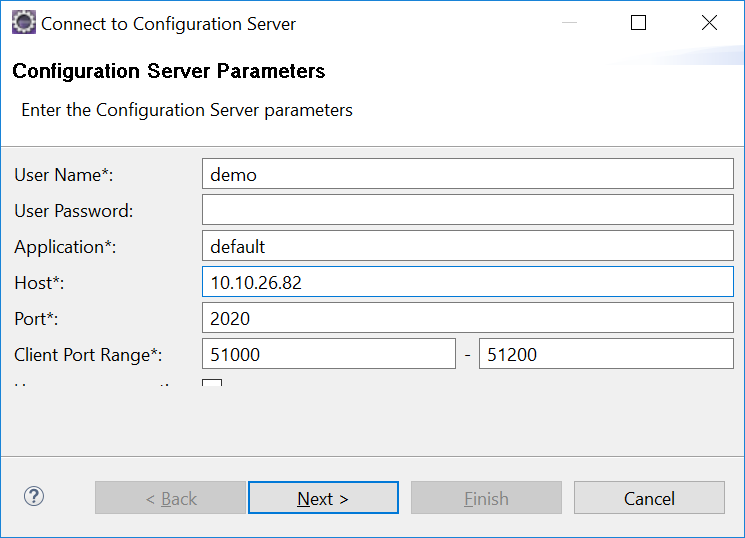Select the Application field showing default
Image resolution: width=745 pixels, height=538 pixels.
click(467, 246)
